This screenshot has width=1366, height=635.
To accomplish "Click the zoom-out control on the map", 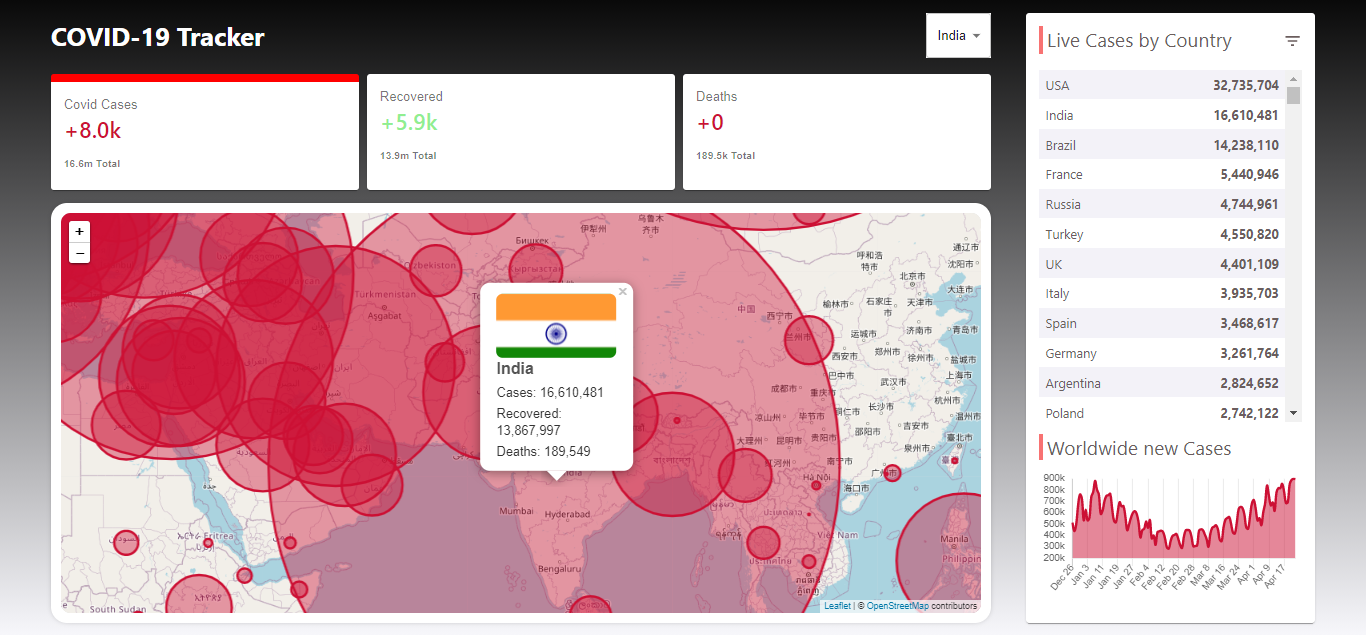I will pos(79,252).
